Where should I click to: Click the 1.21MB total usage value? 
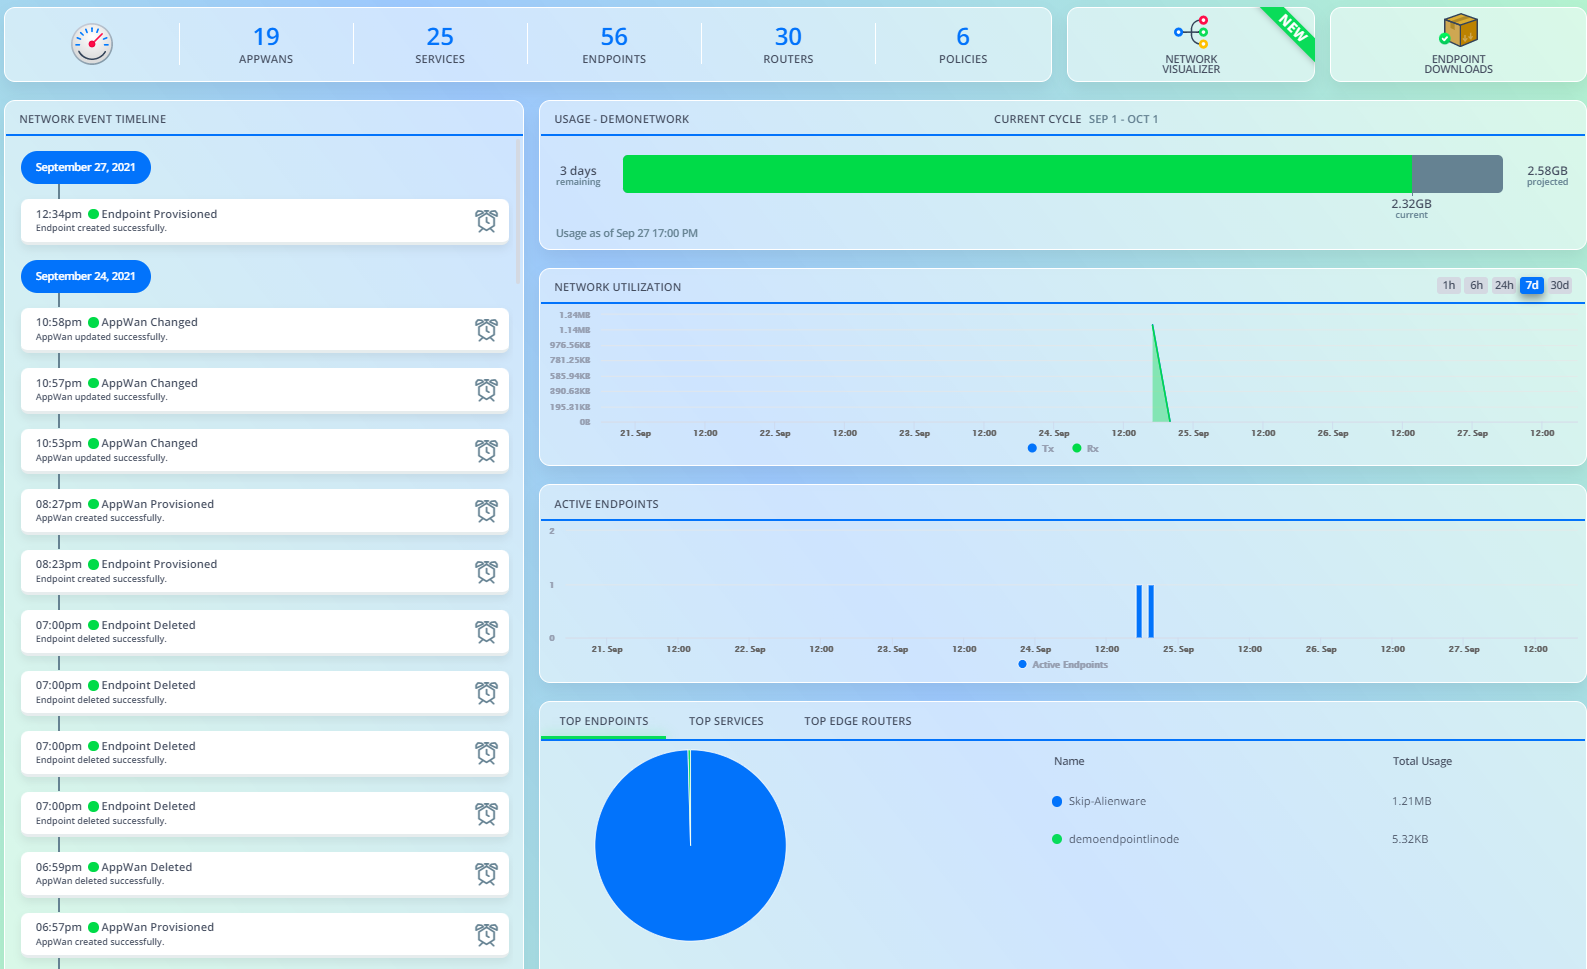point(1412,801)
